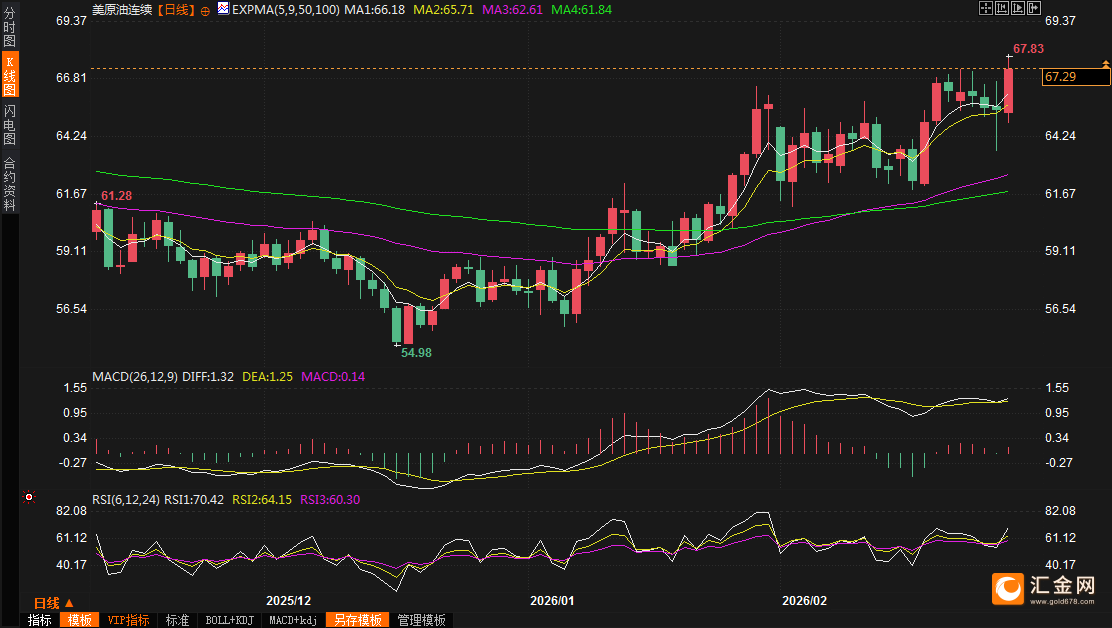Click the 另存模板 button
Image resolution: width=1112 pixels, height=628 pixels.
[x=358, y=620]
